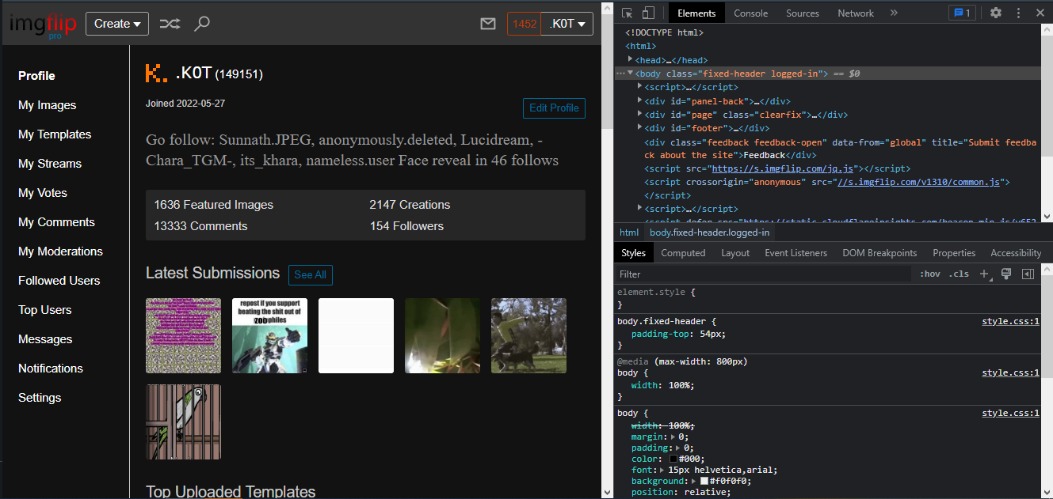Click the orange .K0T avatar icon
1053x499 pixels.
point(156,73)
